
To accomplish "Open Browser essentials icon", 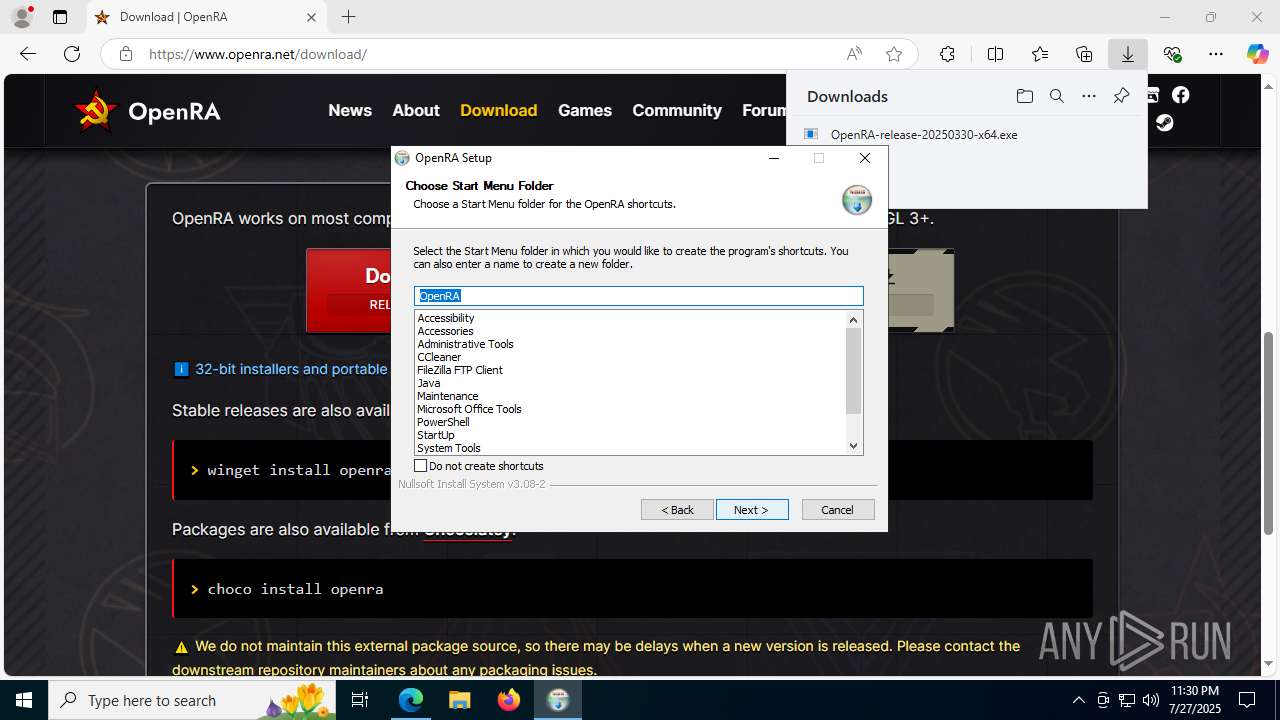I will [1172, 54].
